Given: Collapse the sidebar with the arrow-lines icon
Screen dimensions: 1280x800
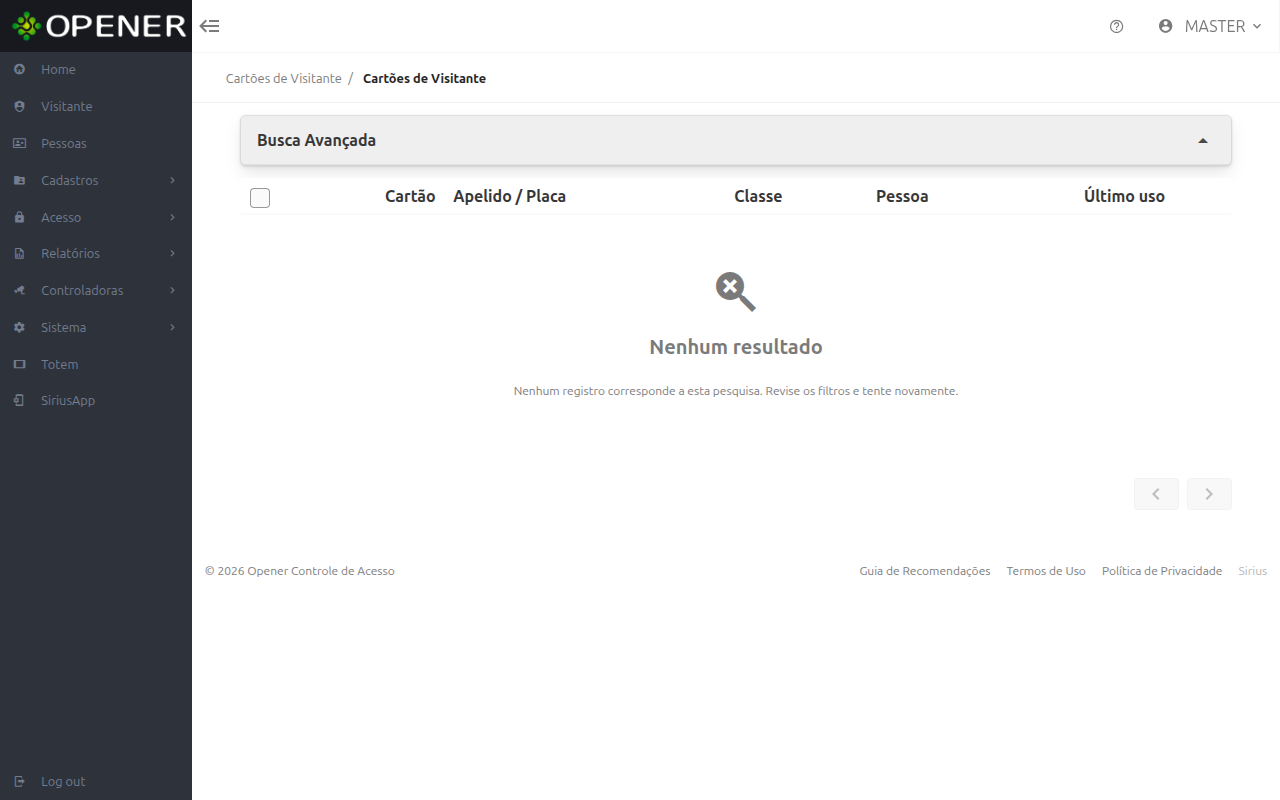Looking at the screenshot, I should (210, 26).
